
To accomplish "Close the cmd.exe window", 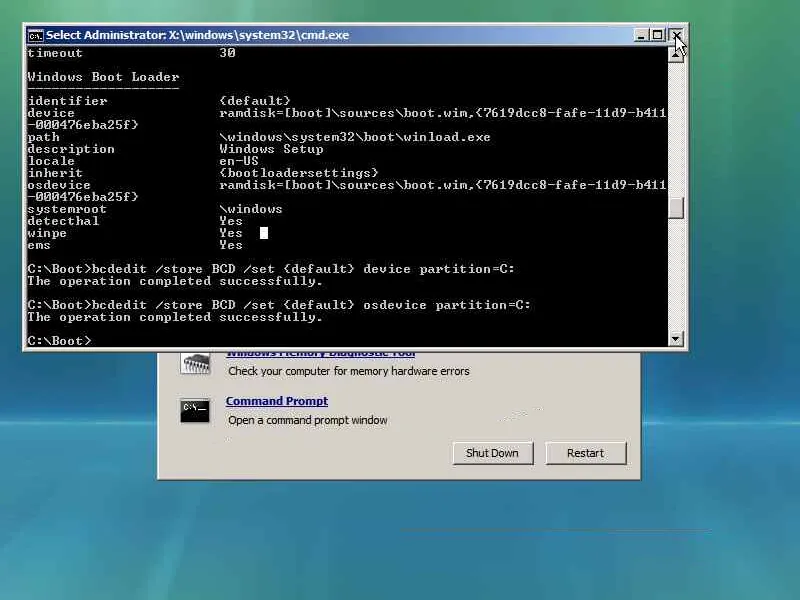I will [x=676, y=35].
